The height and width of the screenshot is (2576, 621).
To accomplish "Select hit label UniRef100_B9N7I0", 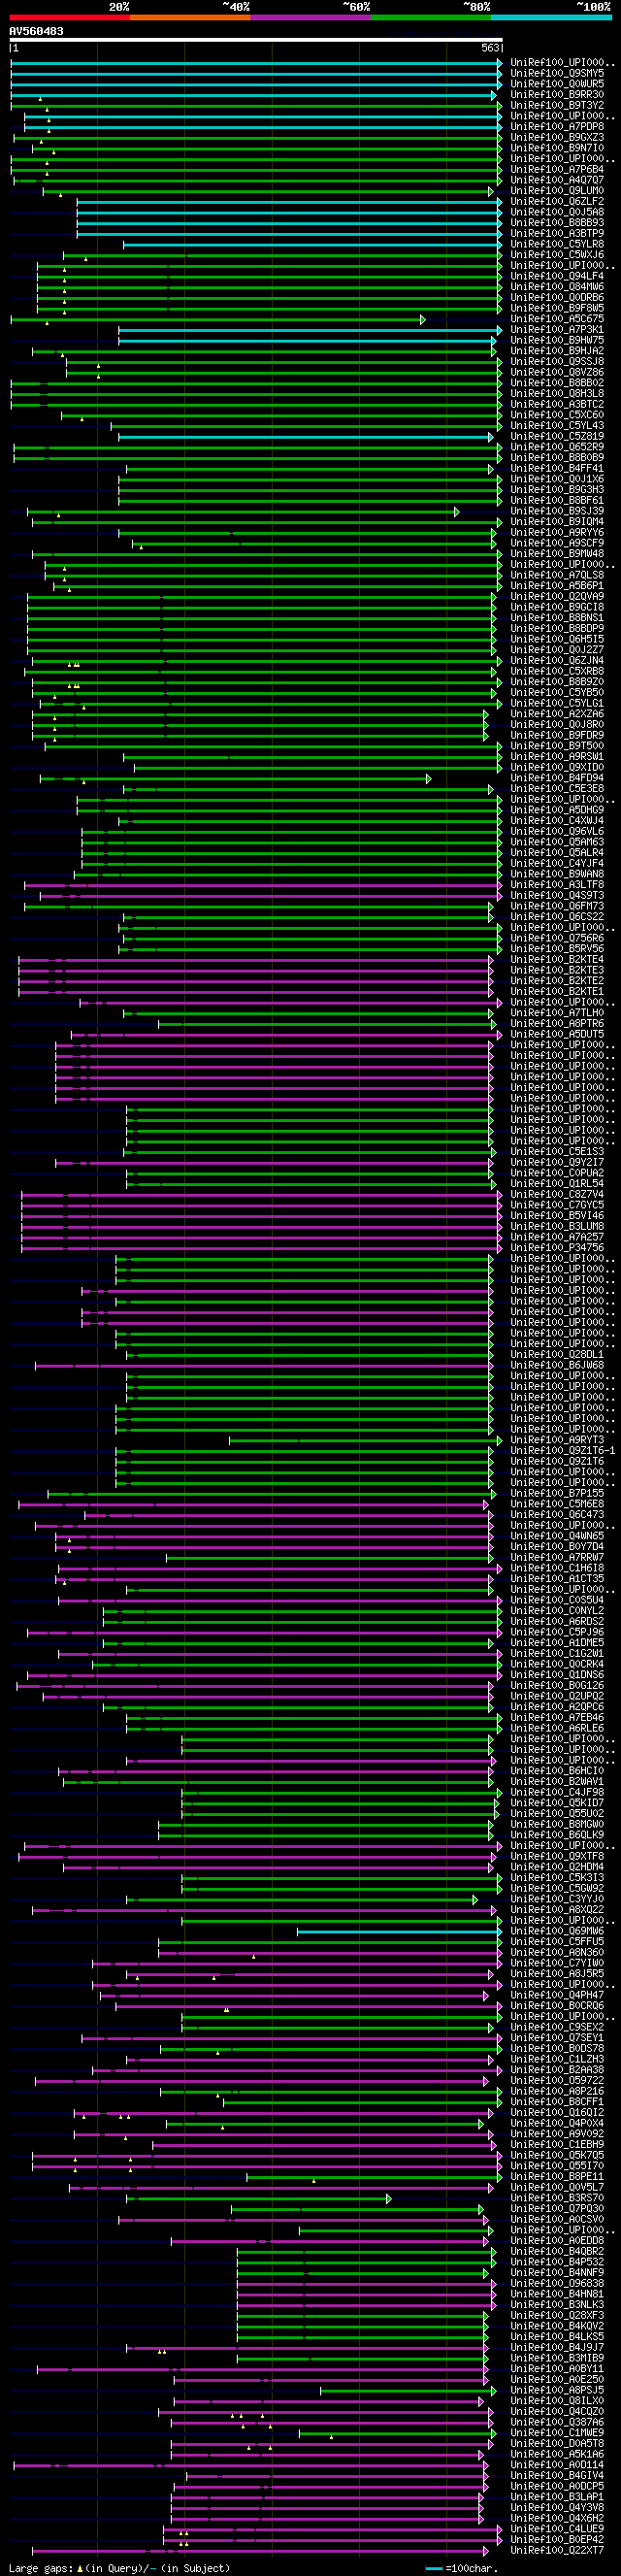I will coord(557,148).
